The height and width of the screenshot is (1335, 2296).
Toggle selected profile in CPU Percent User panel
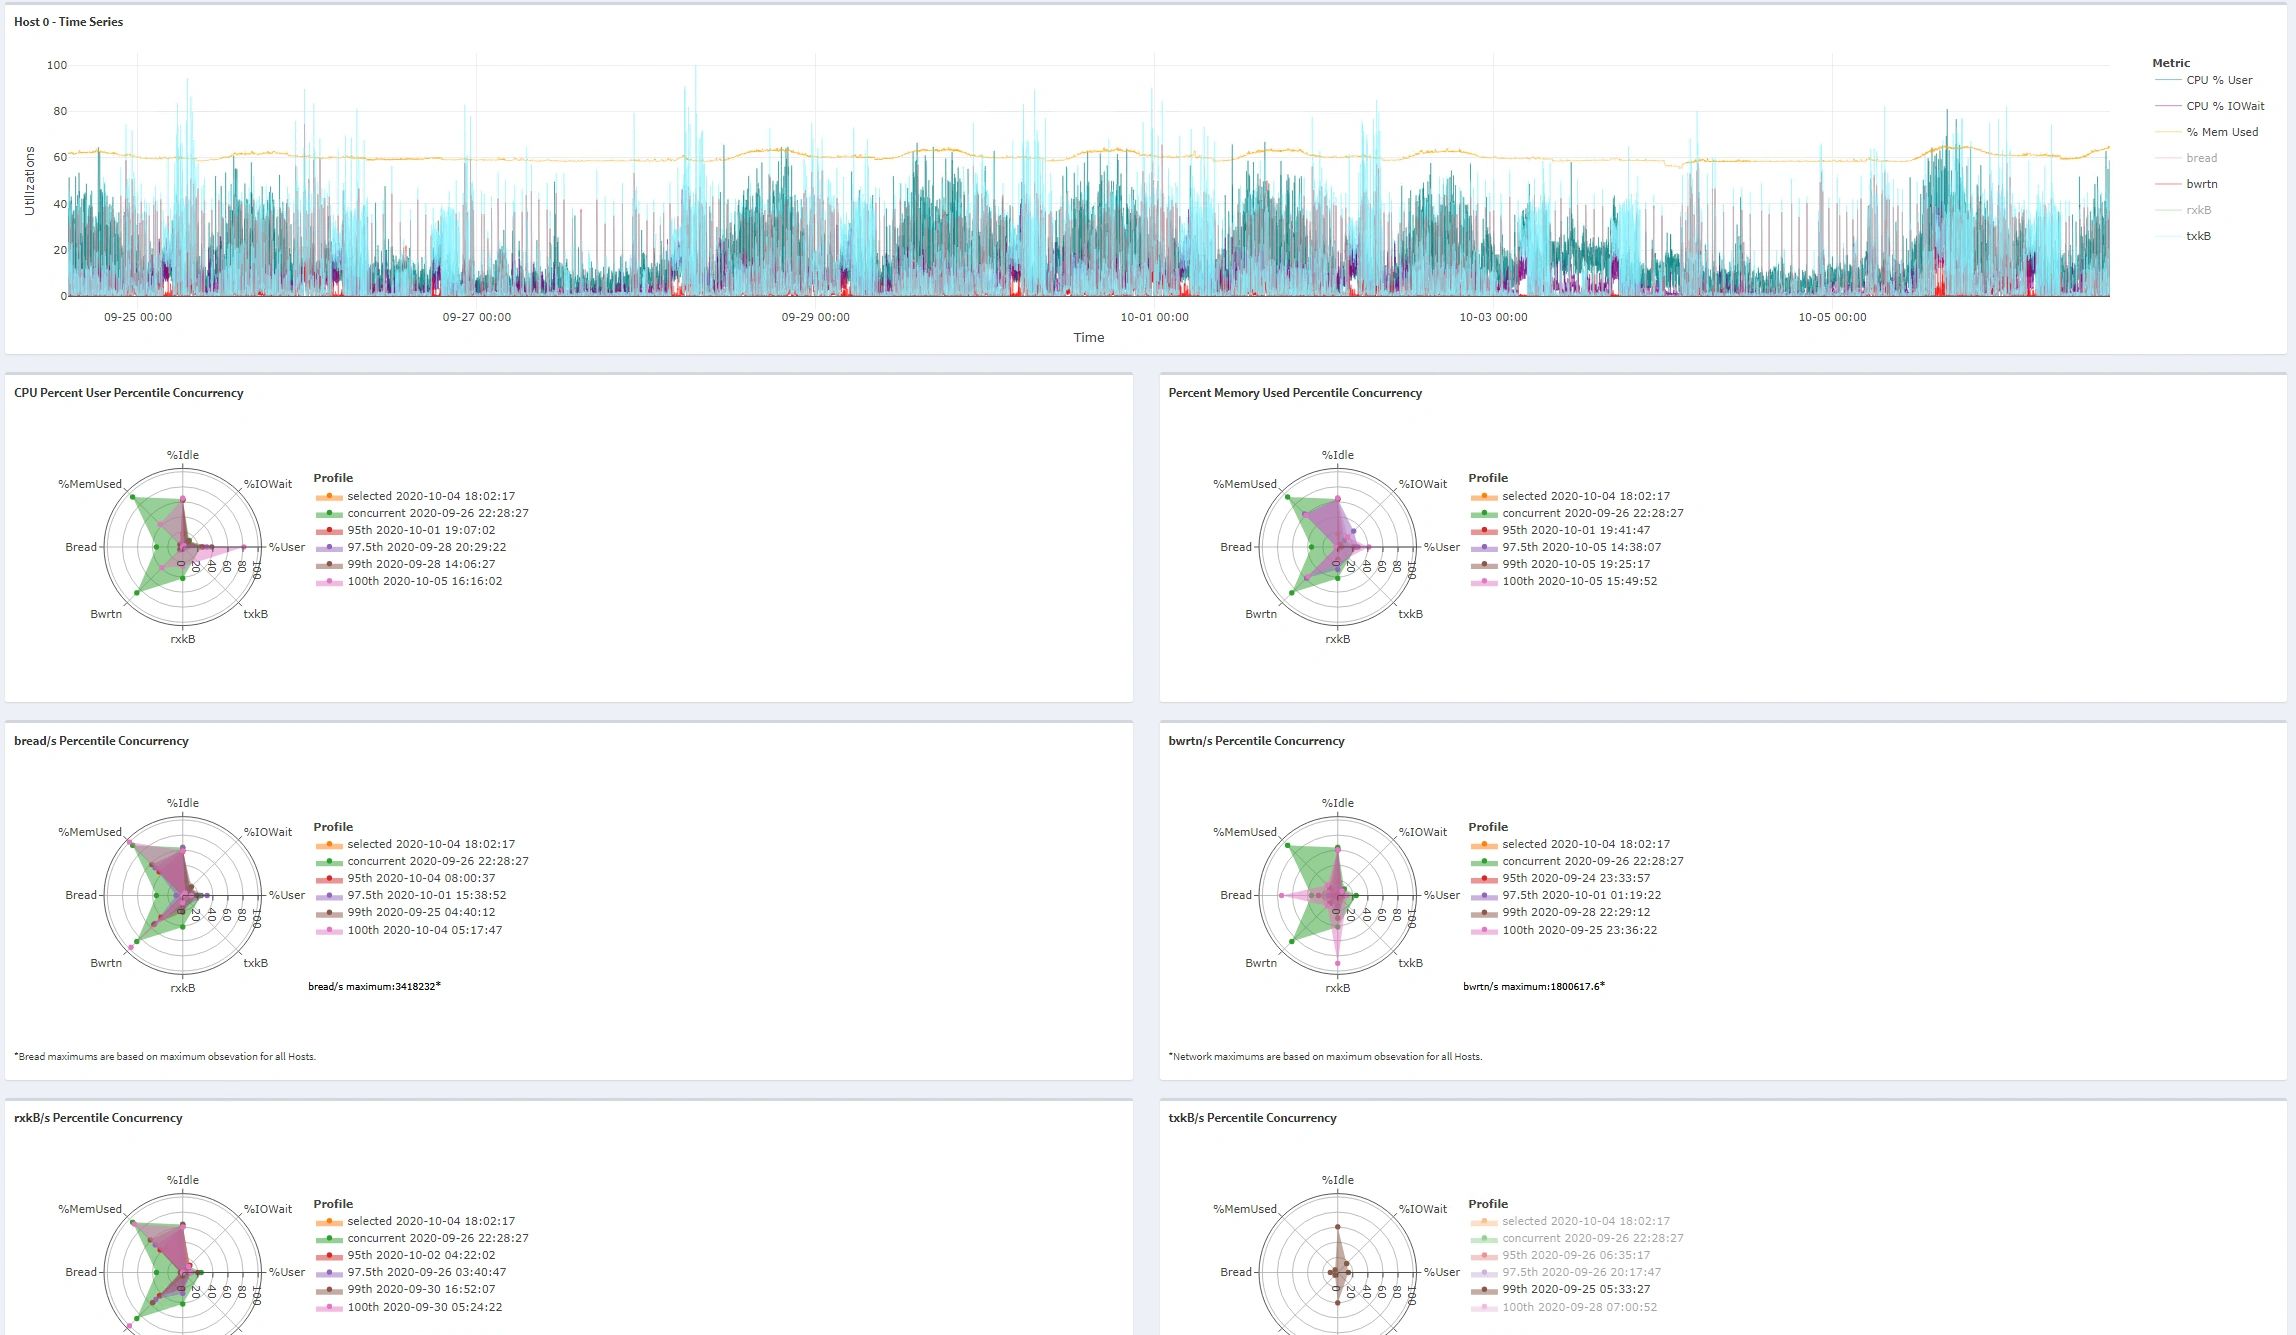(416, 496)
